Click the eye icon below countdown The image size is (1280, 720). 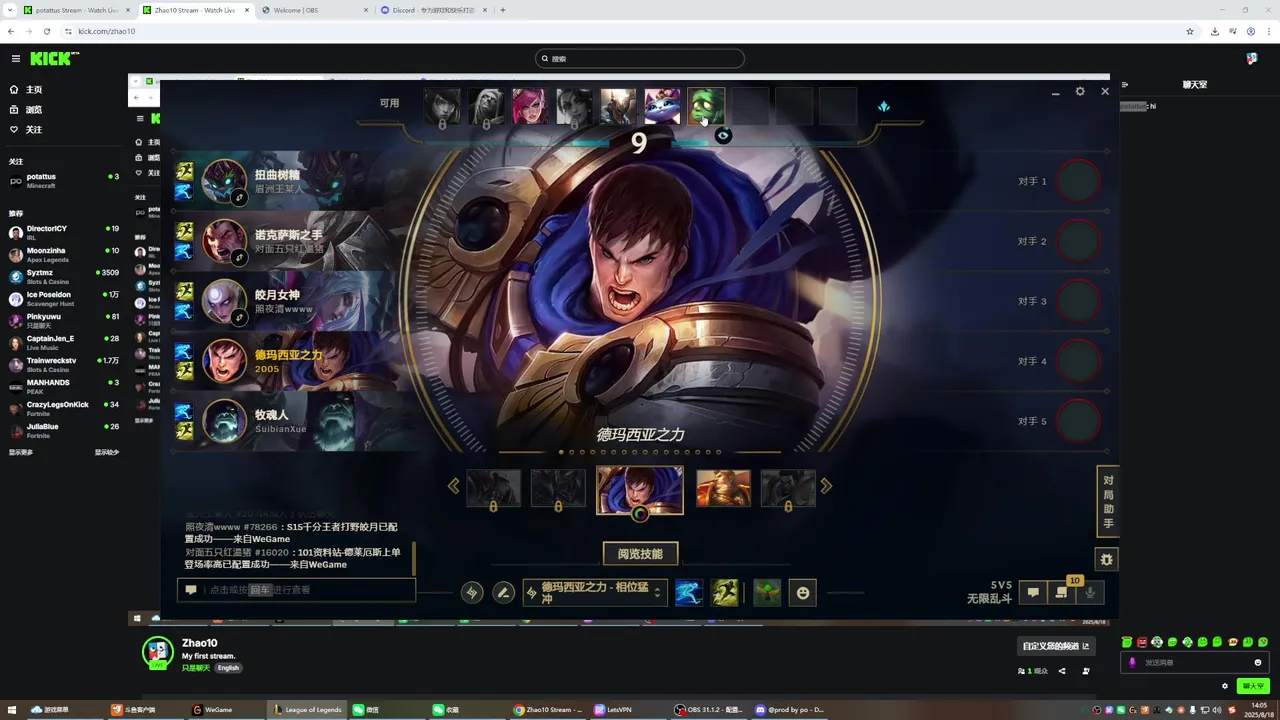[723, 135]
